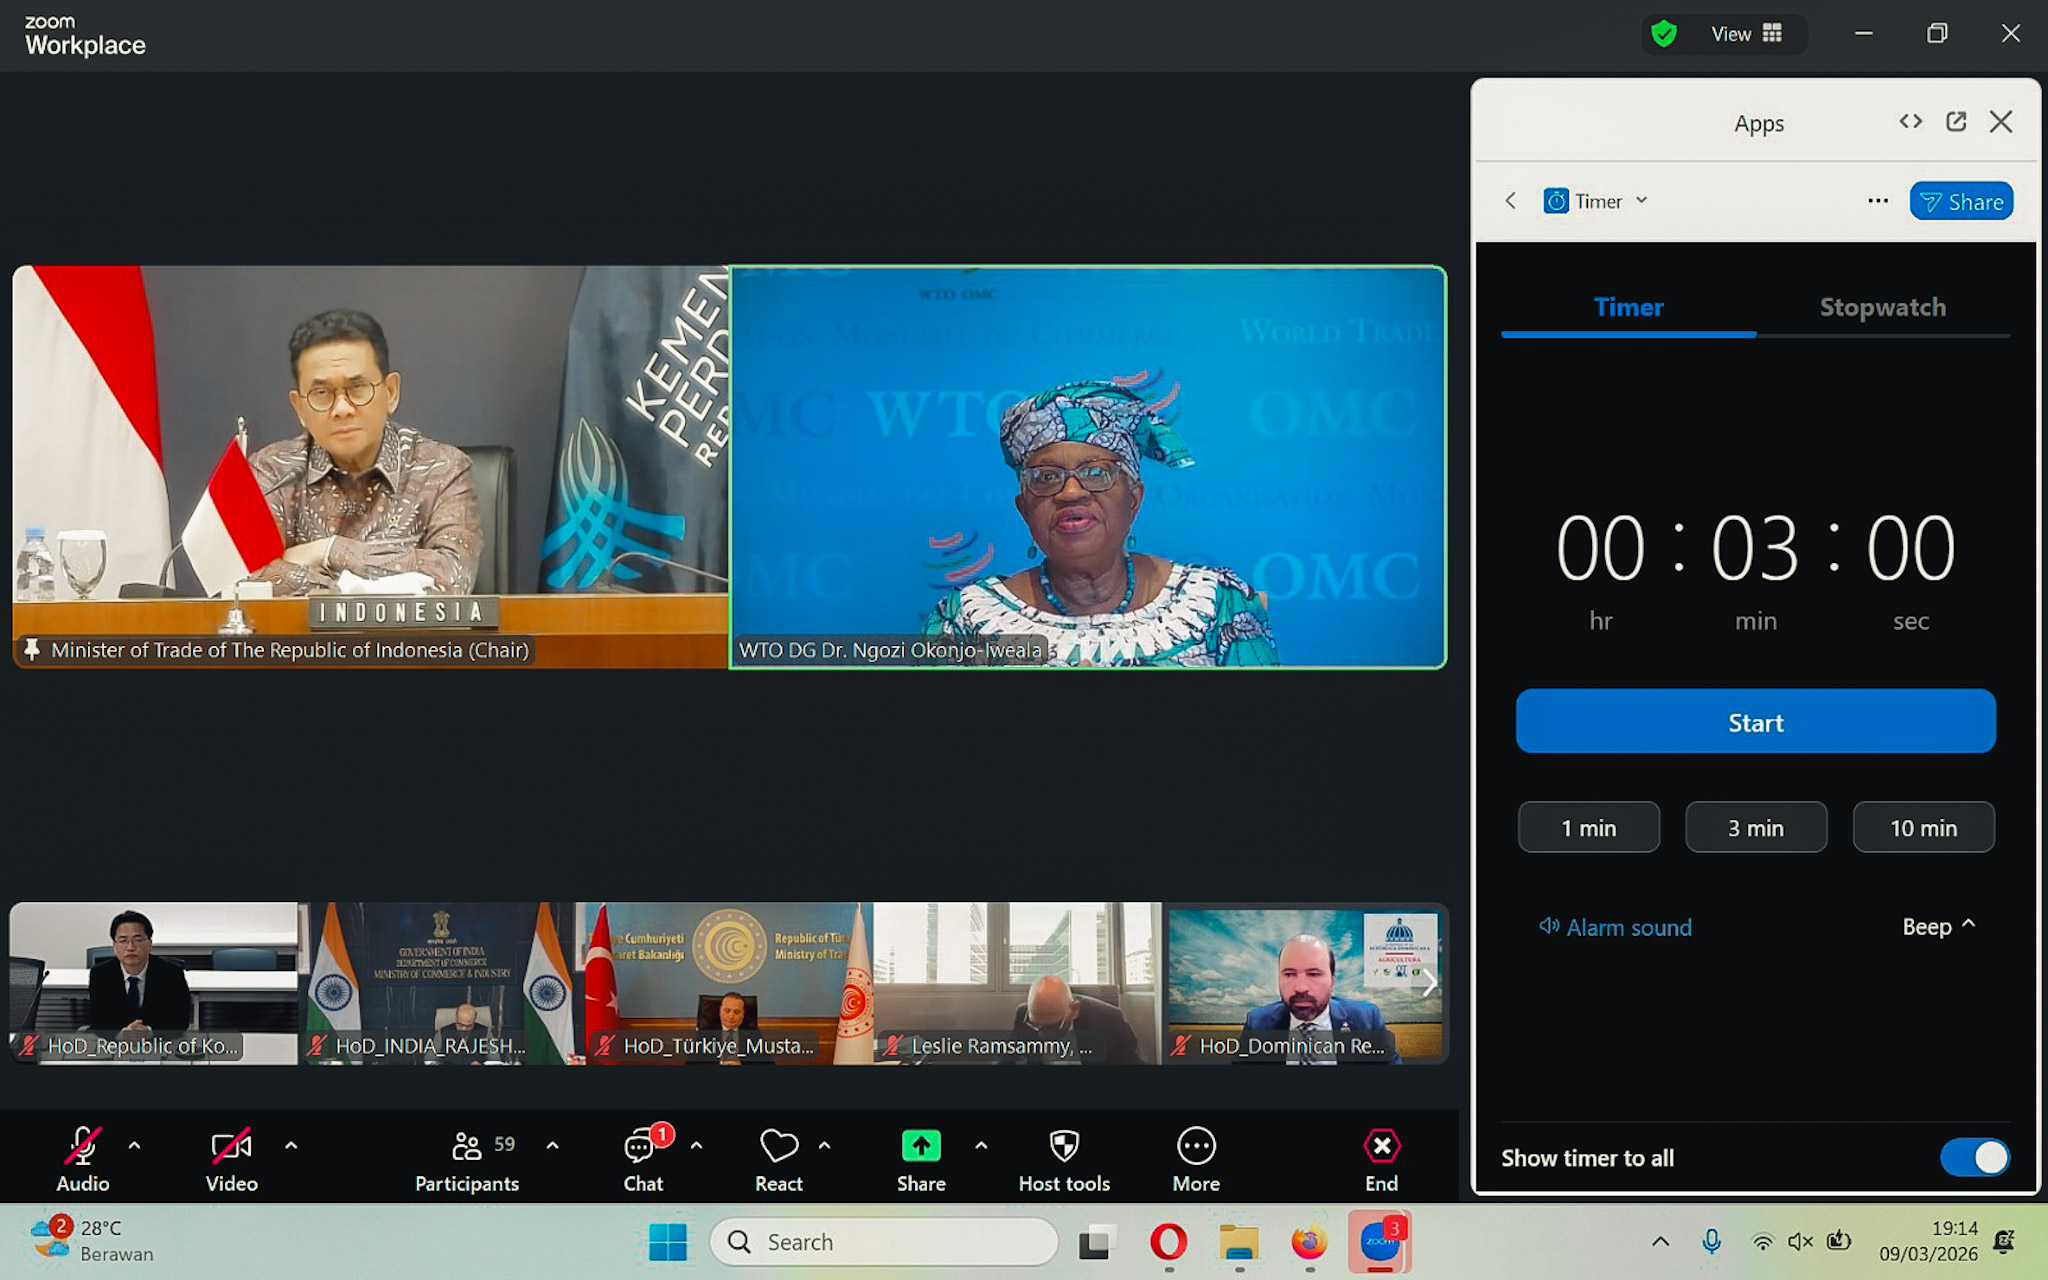2048x1280 pixels.
Task: Click the green Share screen icon
Action: point(920,1146)
